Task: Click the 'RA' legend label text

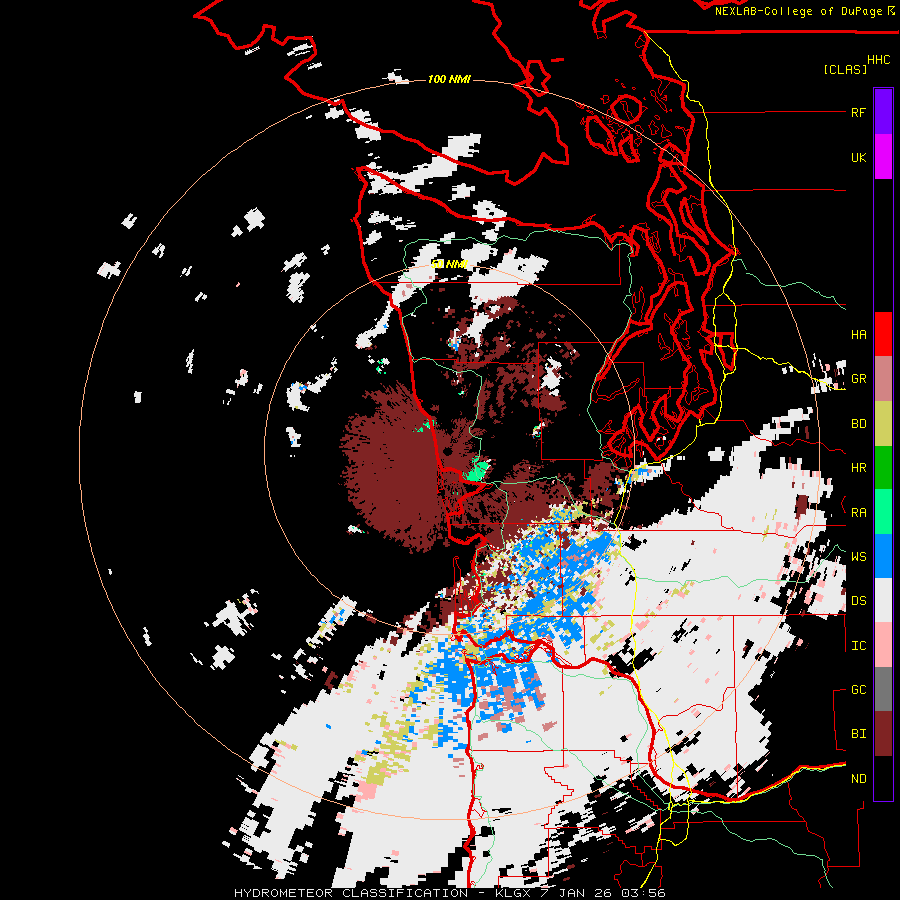Action: 858,513
